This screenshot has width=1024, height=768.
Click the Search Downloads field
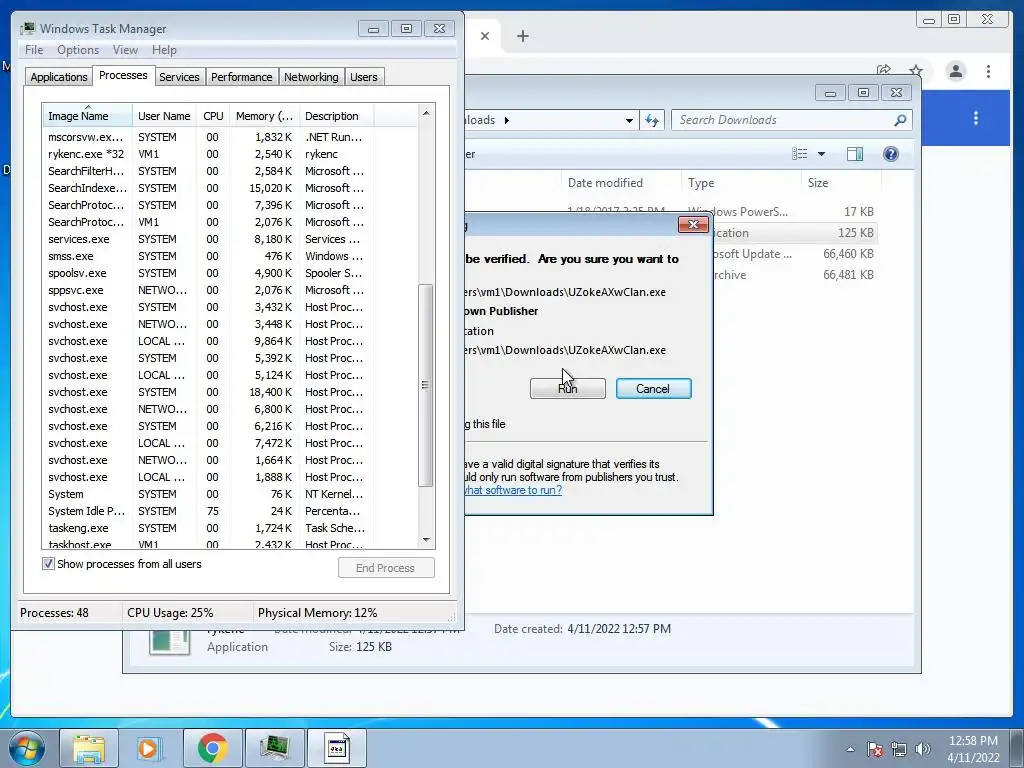784,120
